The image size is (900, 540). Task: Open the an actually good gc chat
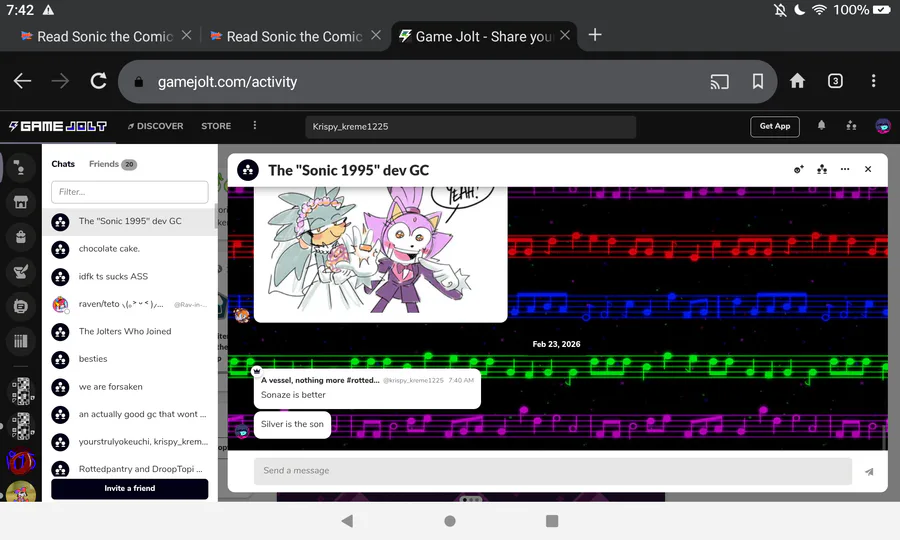pos(130,414)
